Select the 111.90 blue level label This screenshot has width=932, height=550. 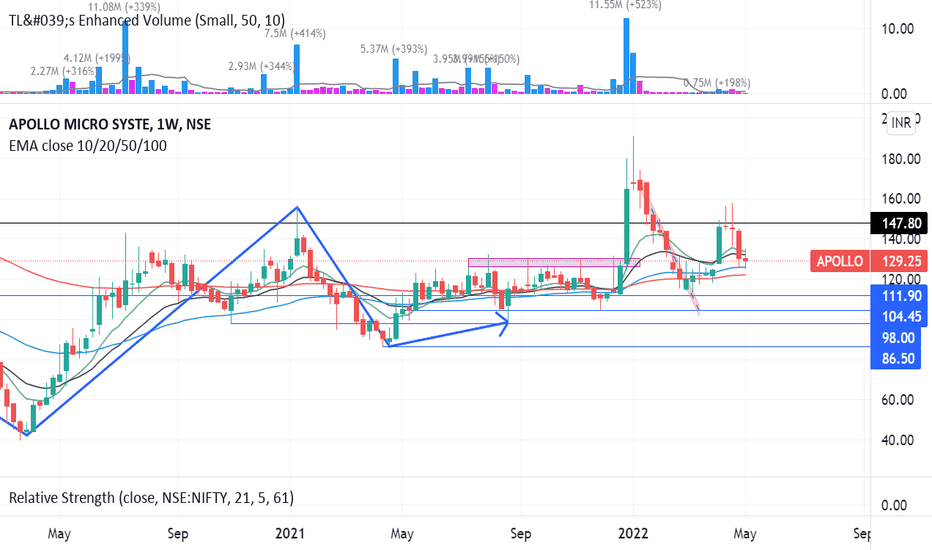point(901,296)
